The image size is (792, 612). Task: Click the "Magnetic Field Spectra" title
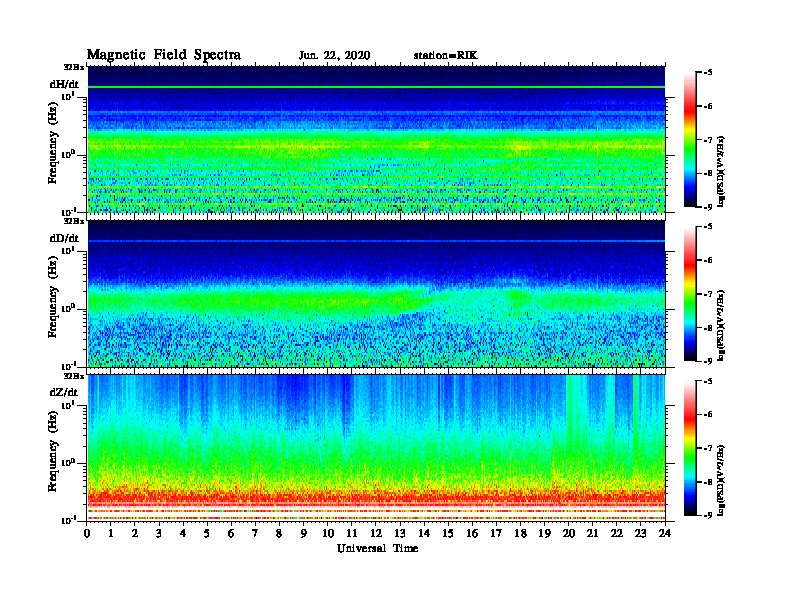pos(164,55)
